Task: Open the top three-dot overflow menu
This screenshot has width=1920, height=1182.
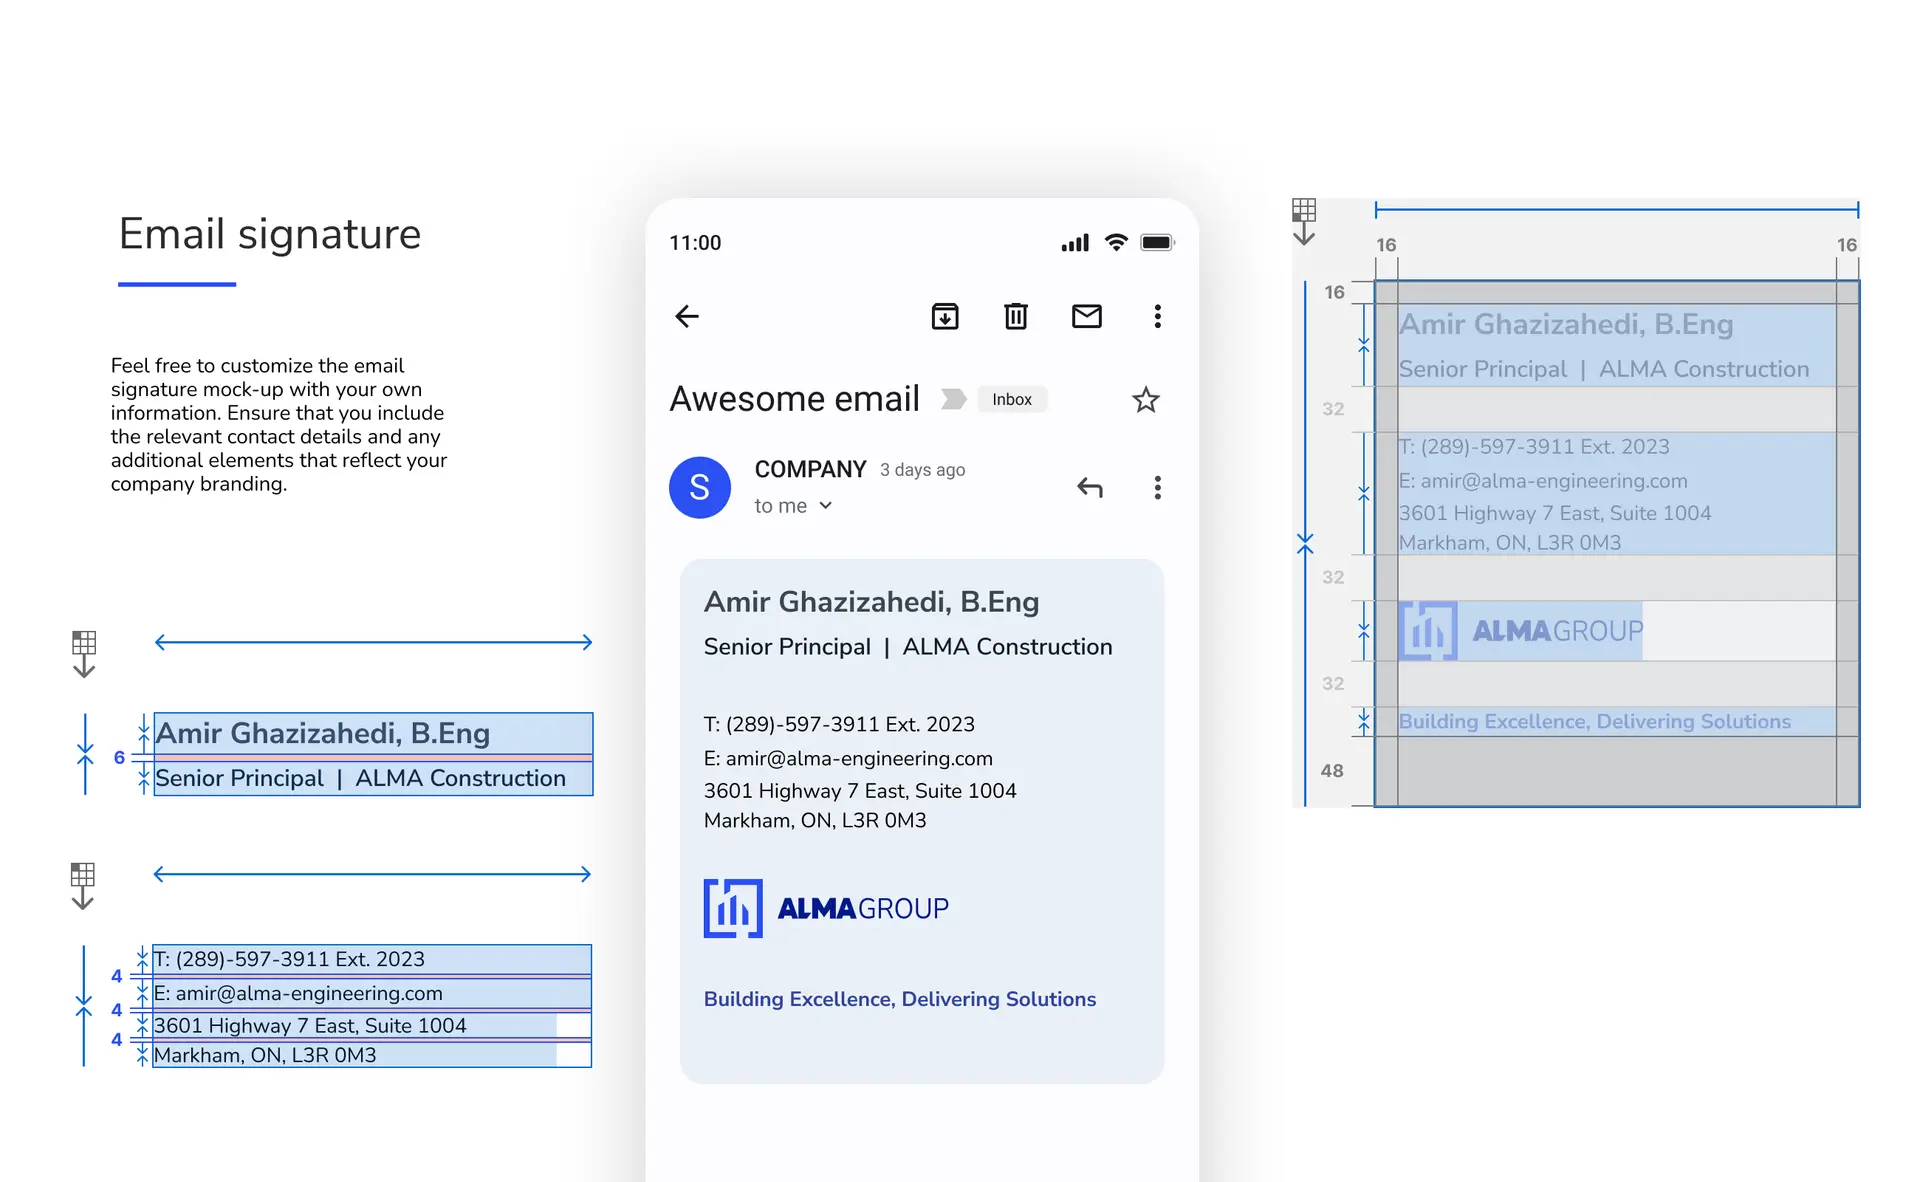Action: pyautogui.click(x=1157, y=317)
